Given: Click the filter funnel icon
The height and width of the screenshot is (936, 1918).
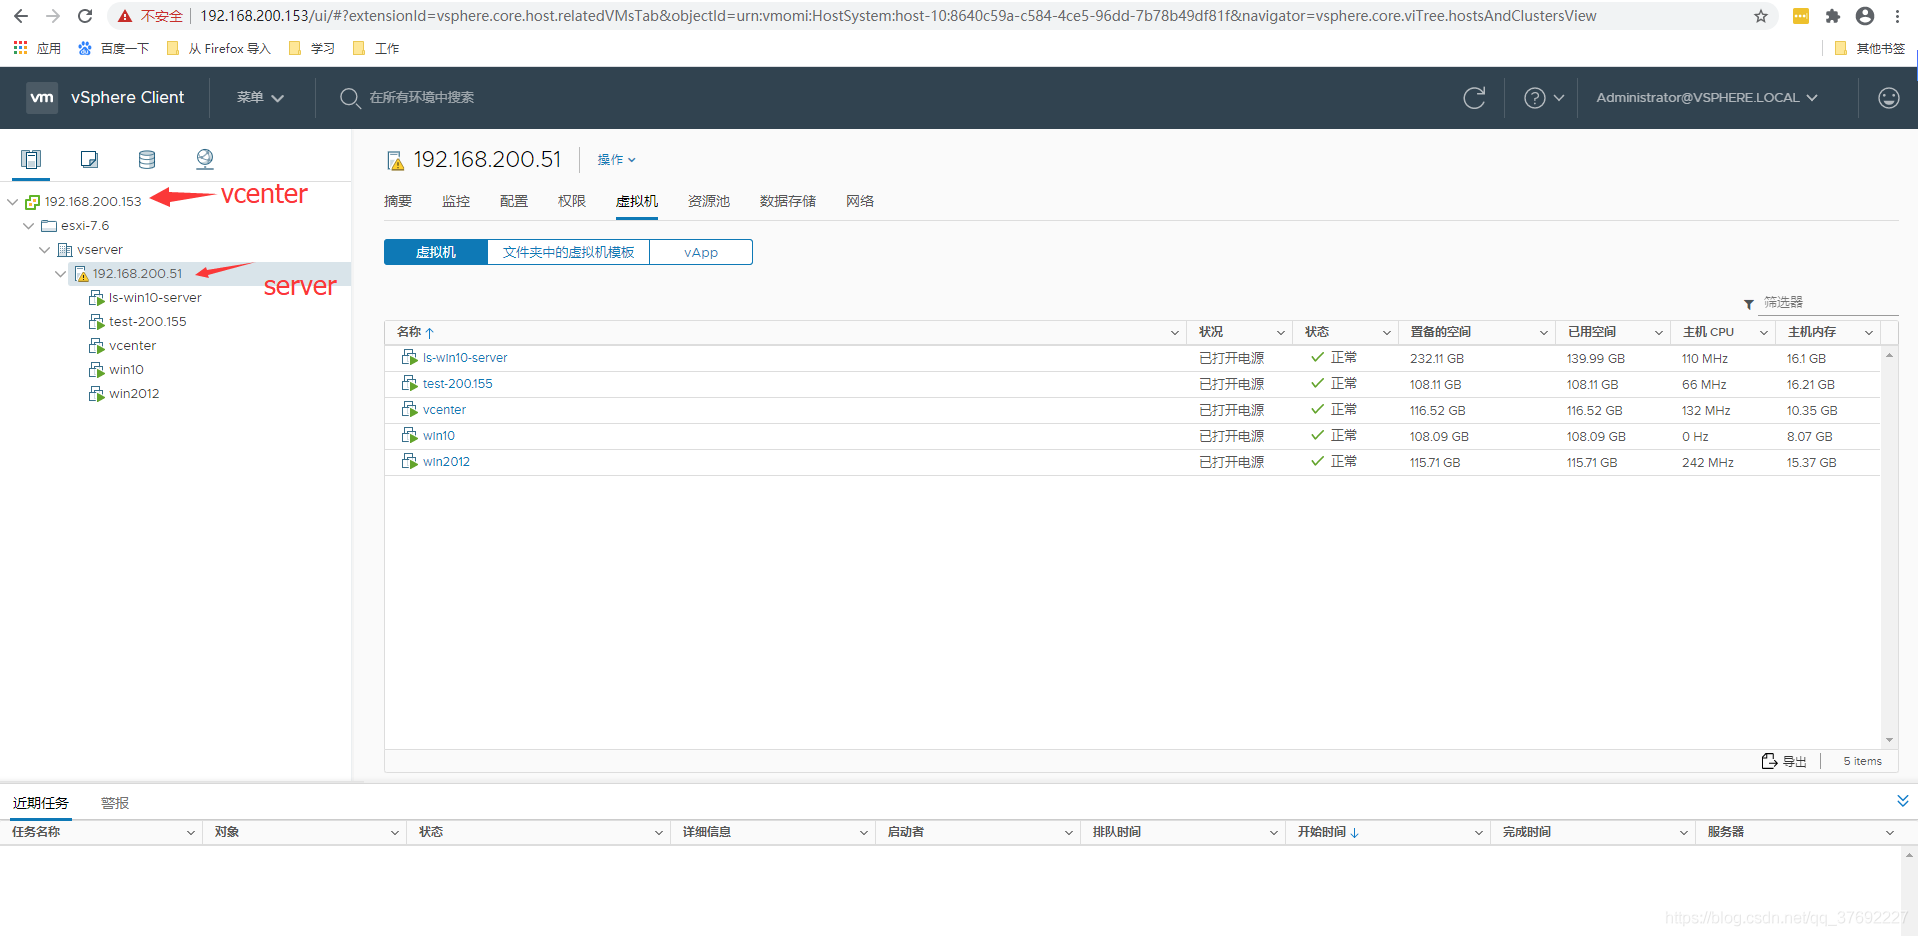Looking at the screenshot, I should coord(1748,303).
